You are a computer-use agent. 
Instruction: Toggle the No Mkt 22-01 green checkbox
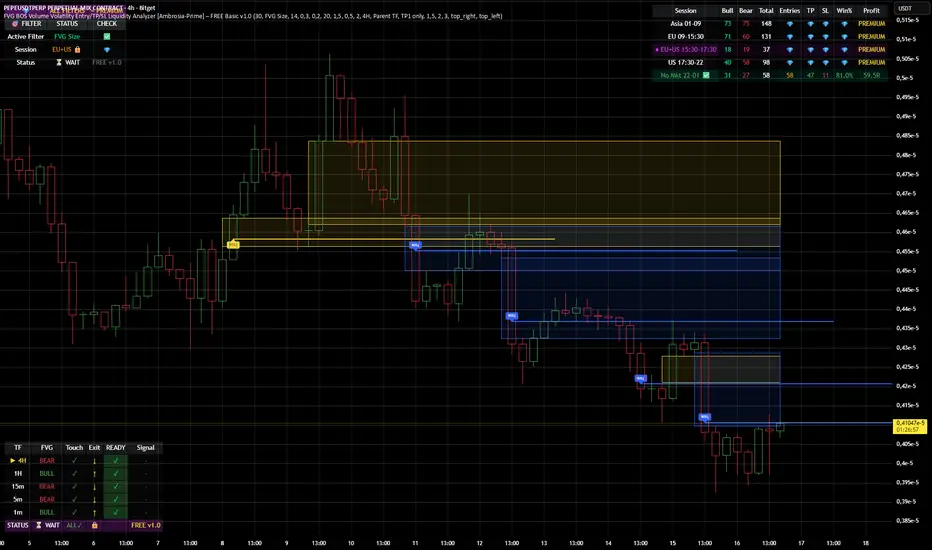pos(706,76)
